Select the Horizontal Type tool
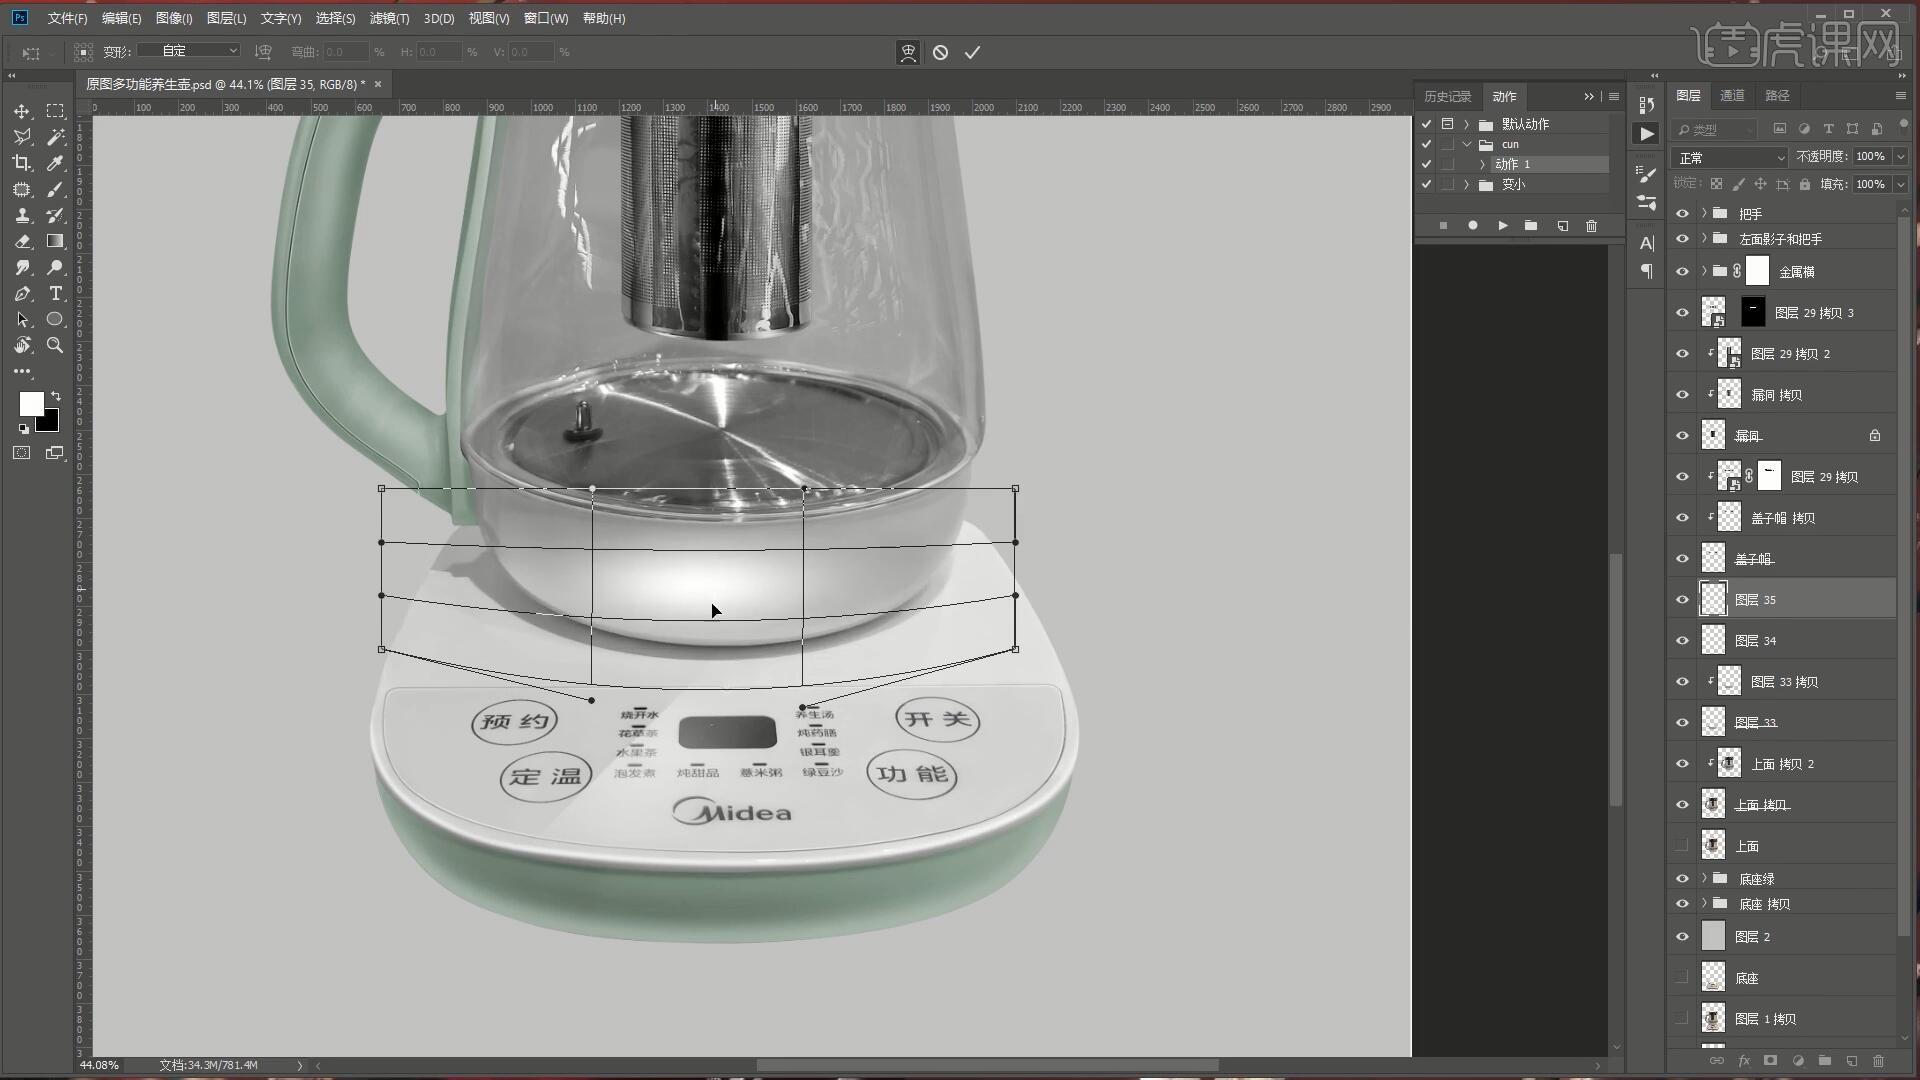The width and height of the screenshot is (1920, 1080). (56, 293)
